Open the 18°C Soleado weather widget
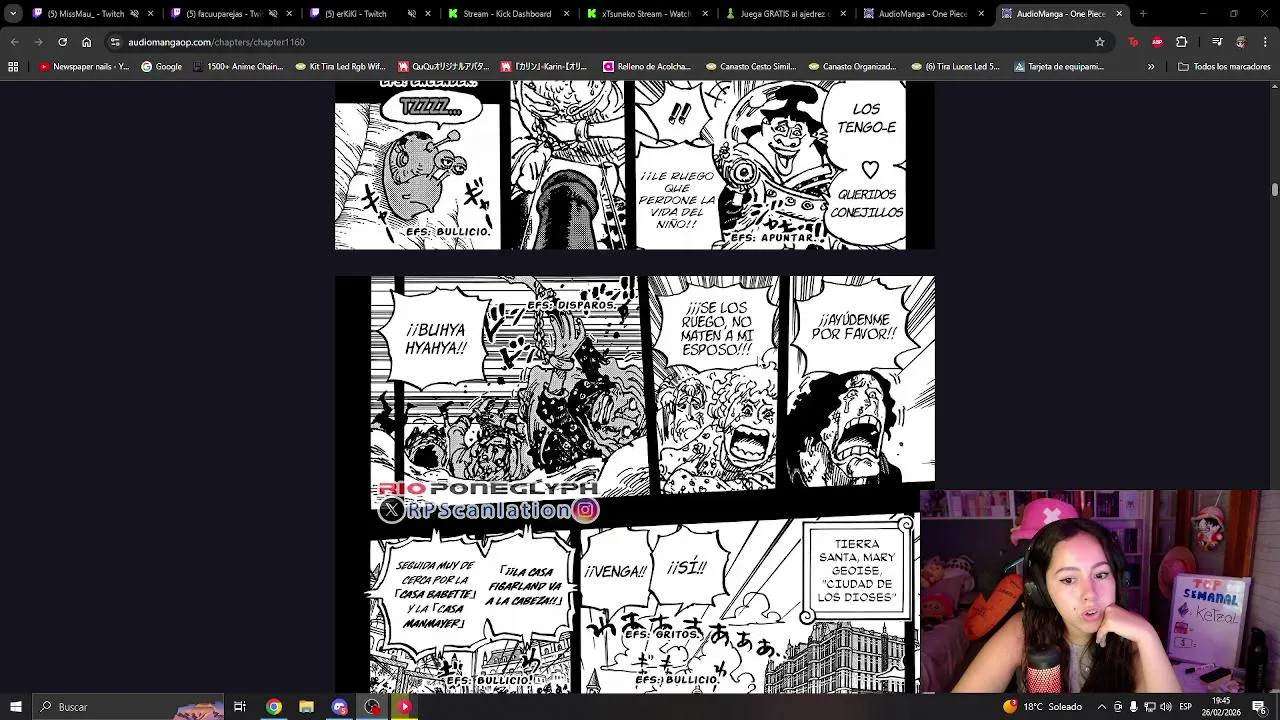Screen dimensions: 1280x720 click(x=1043, y=707)
